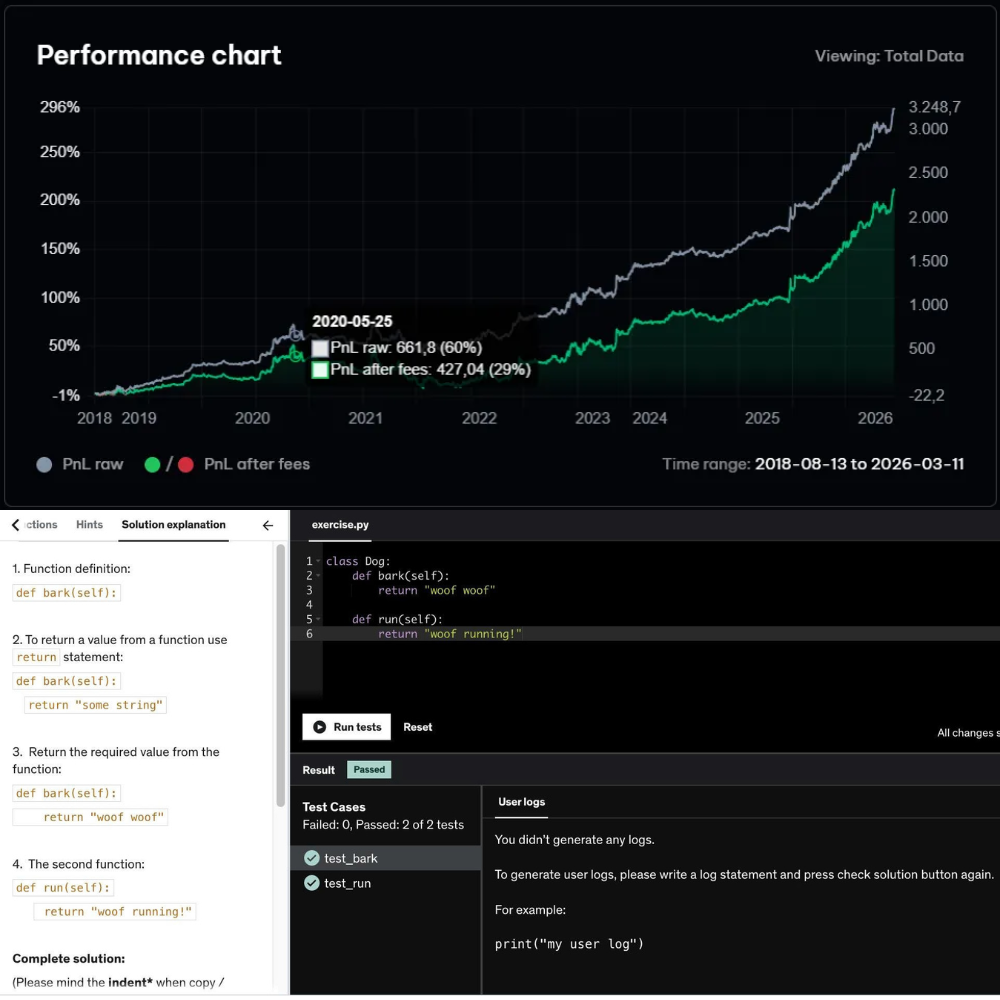Click the Viewing: Total Data label

pos(889,56)
